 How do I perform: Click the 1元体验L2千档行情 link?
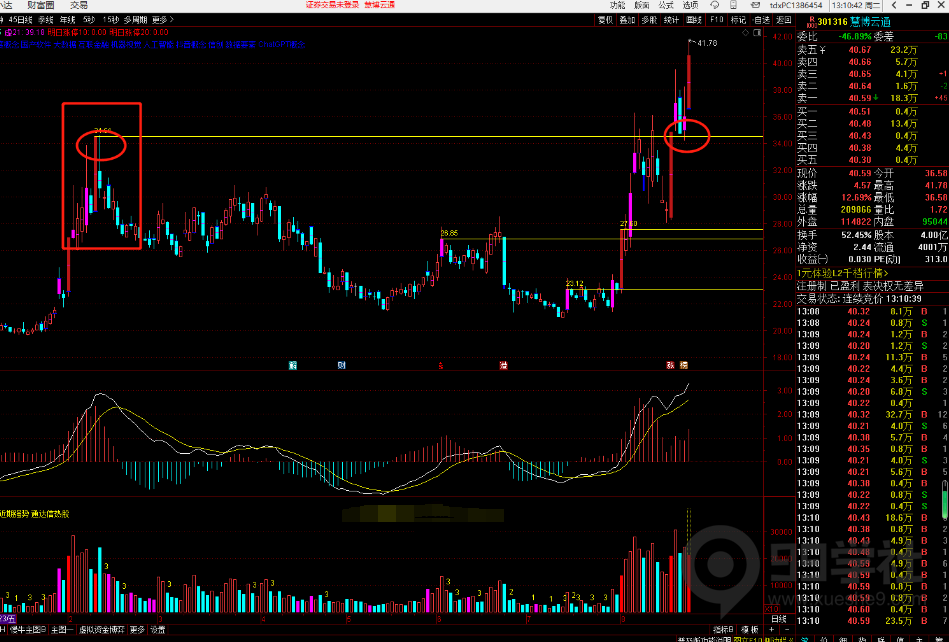(840, 272)
